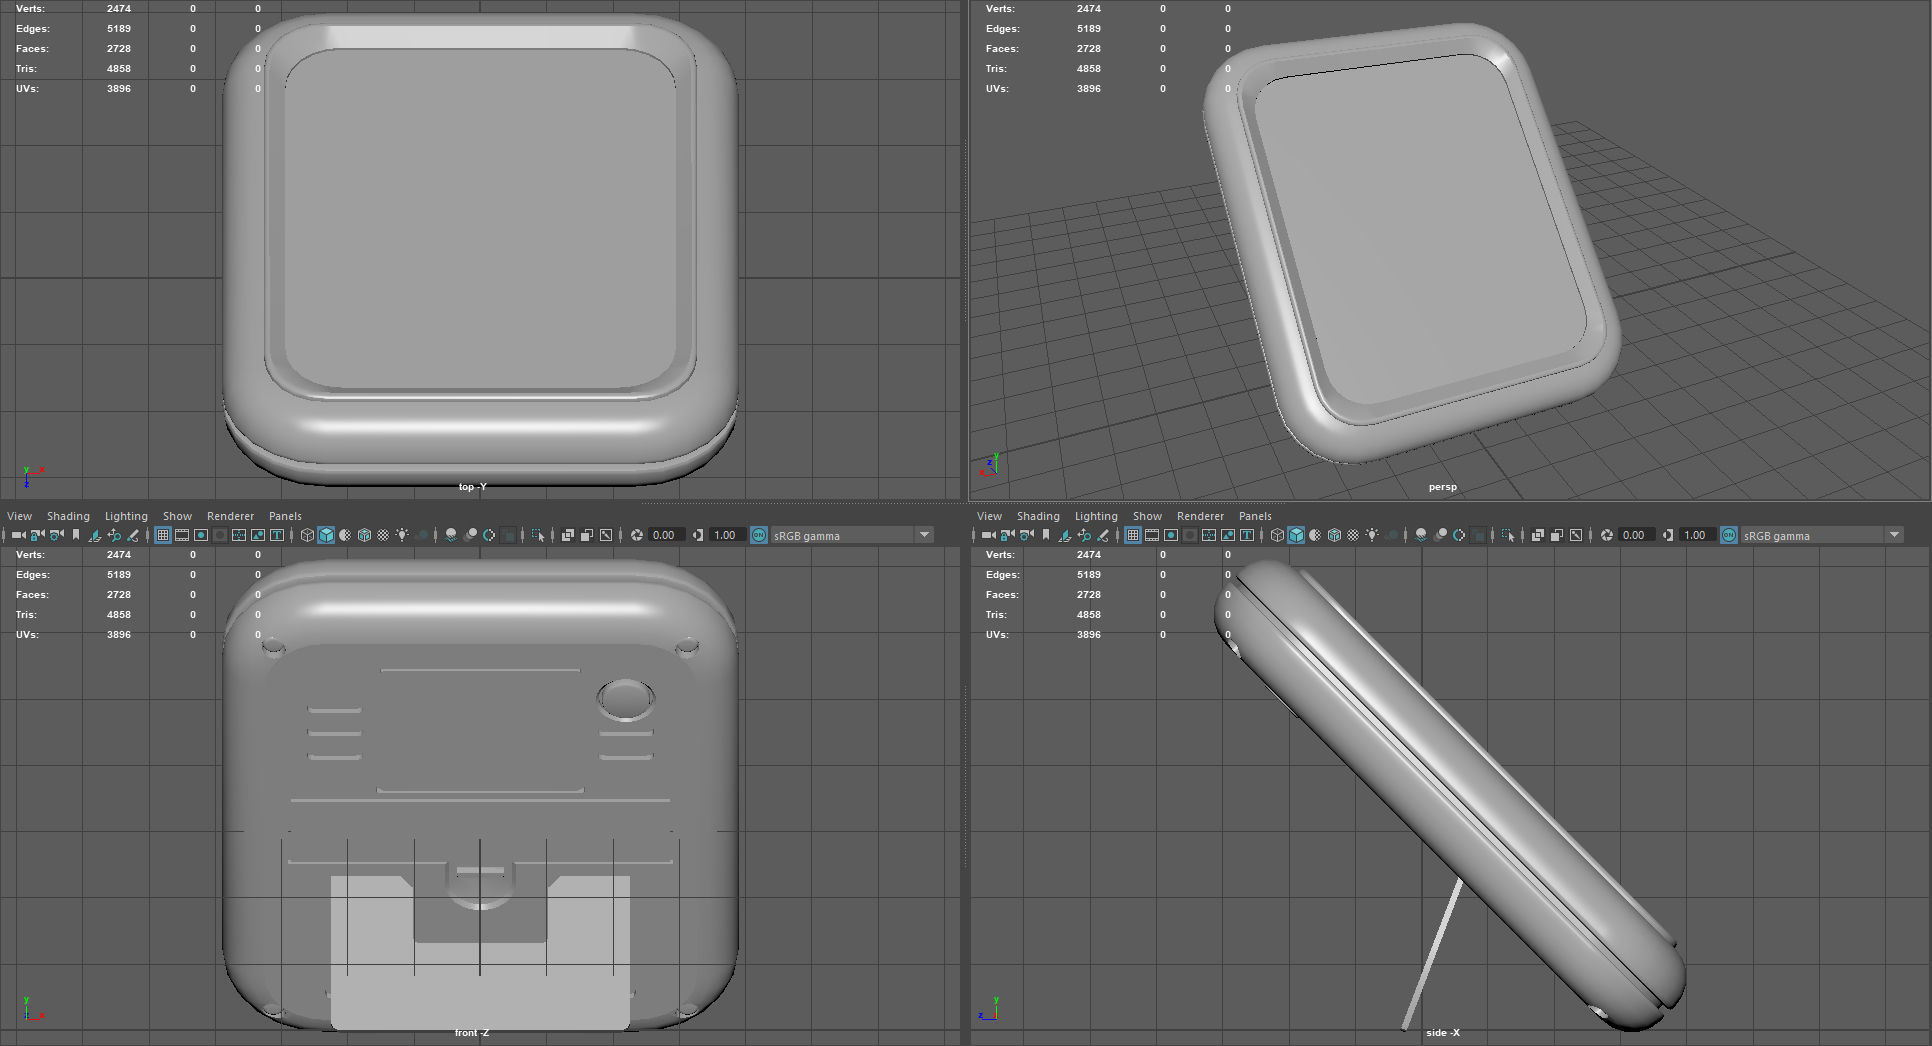
Task: Click the 'persp' view label
Action: pos(1442,487)
